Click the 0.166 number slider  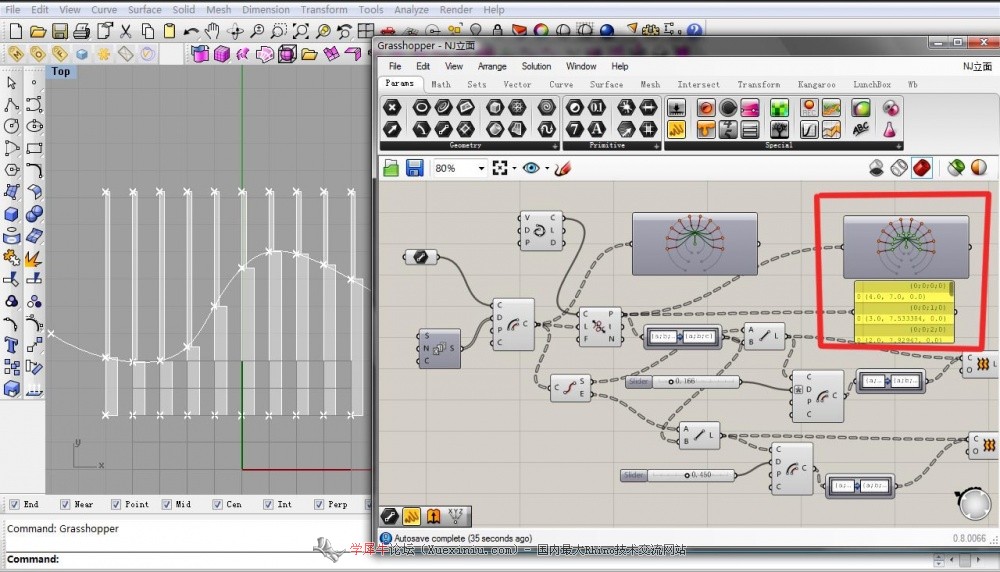[682, 381]
